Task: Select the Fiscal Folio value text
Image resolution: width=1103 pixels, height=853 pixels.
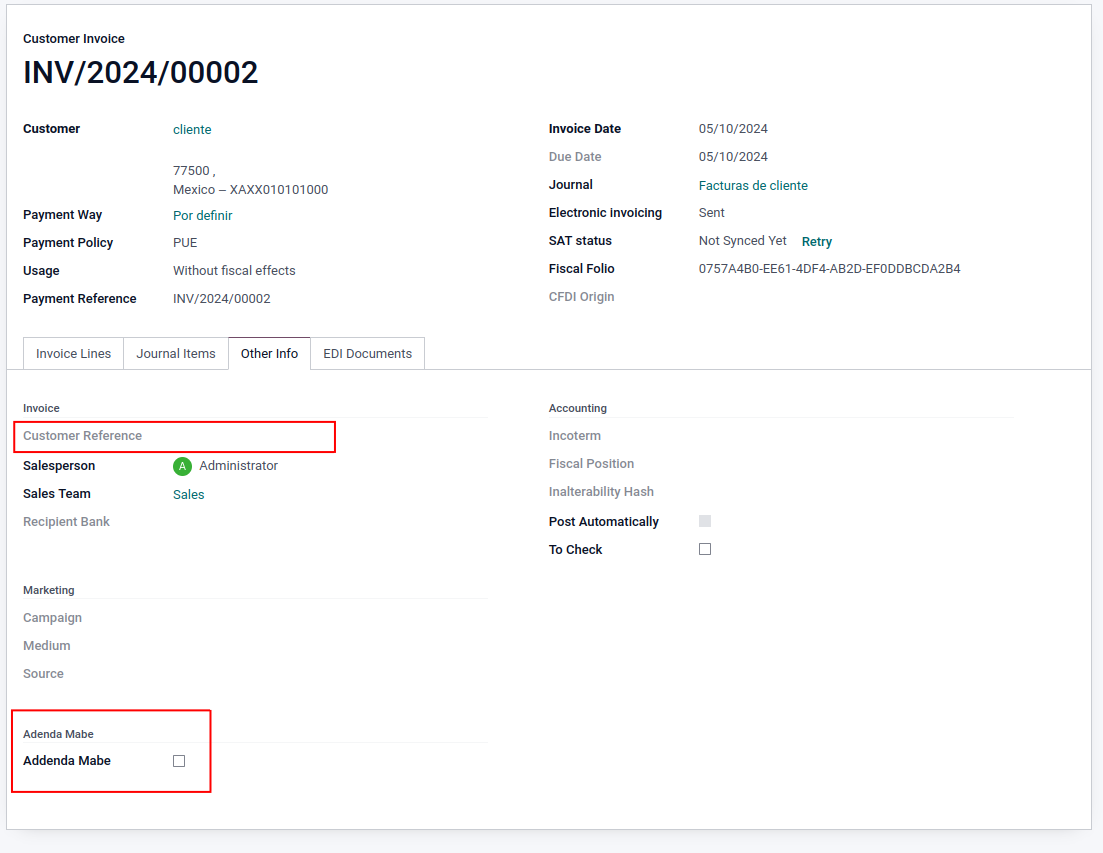Action: point(829,269)
